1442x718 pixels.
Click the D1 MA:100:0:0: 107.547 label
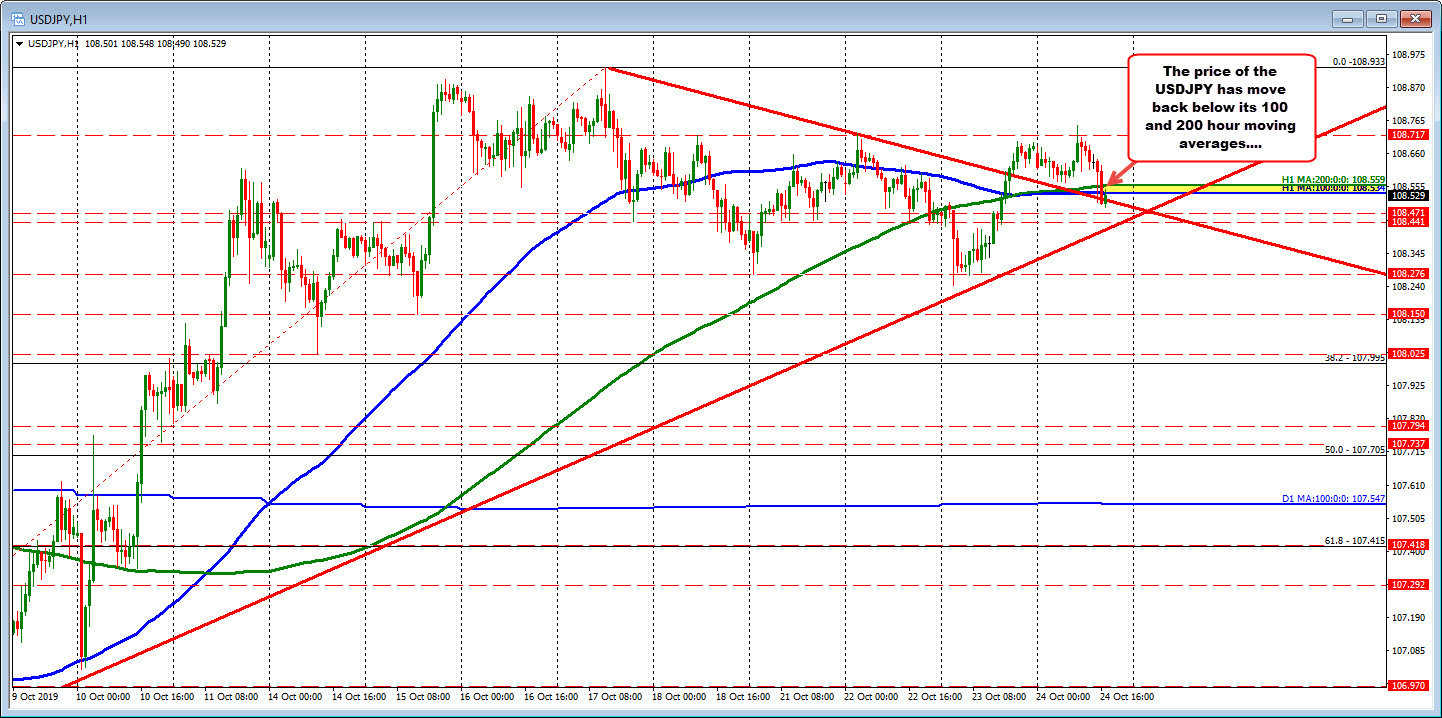coord(1334,498)
